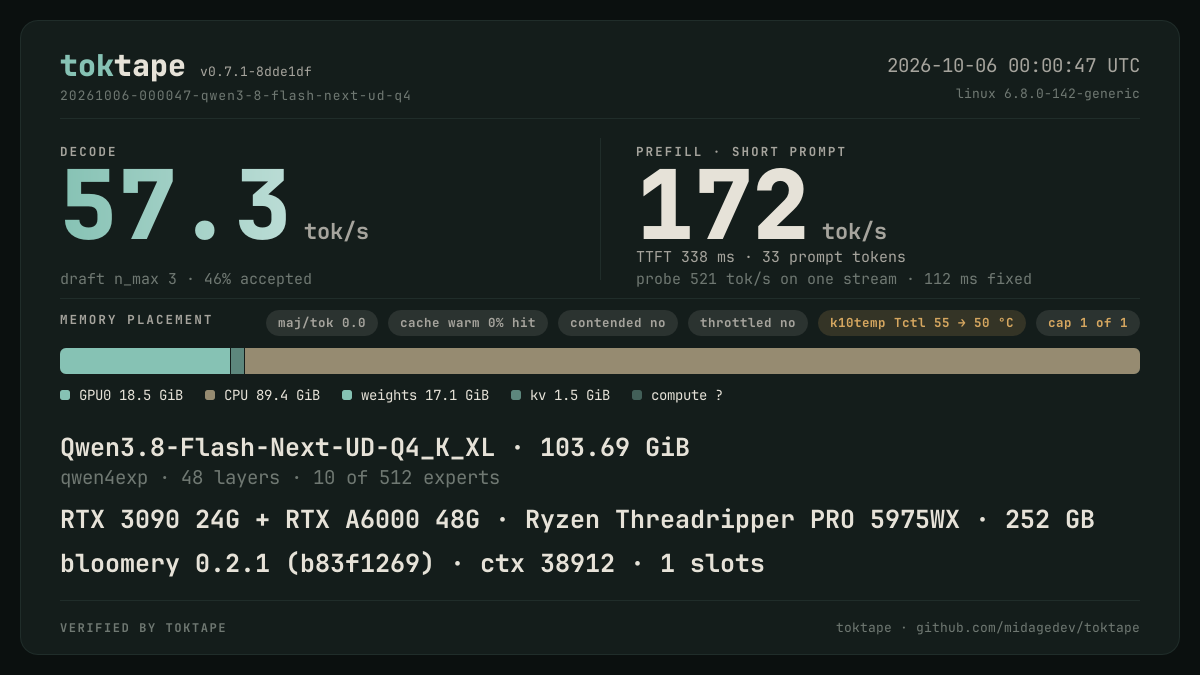Viewport: 1200px width, 675px height.
Task: Click the DECODE section label
Action: [x=88, y=152]
